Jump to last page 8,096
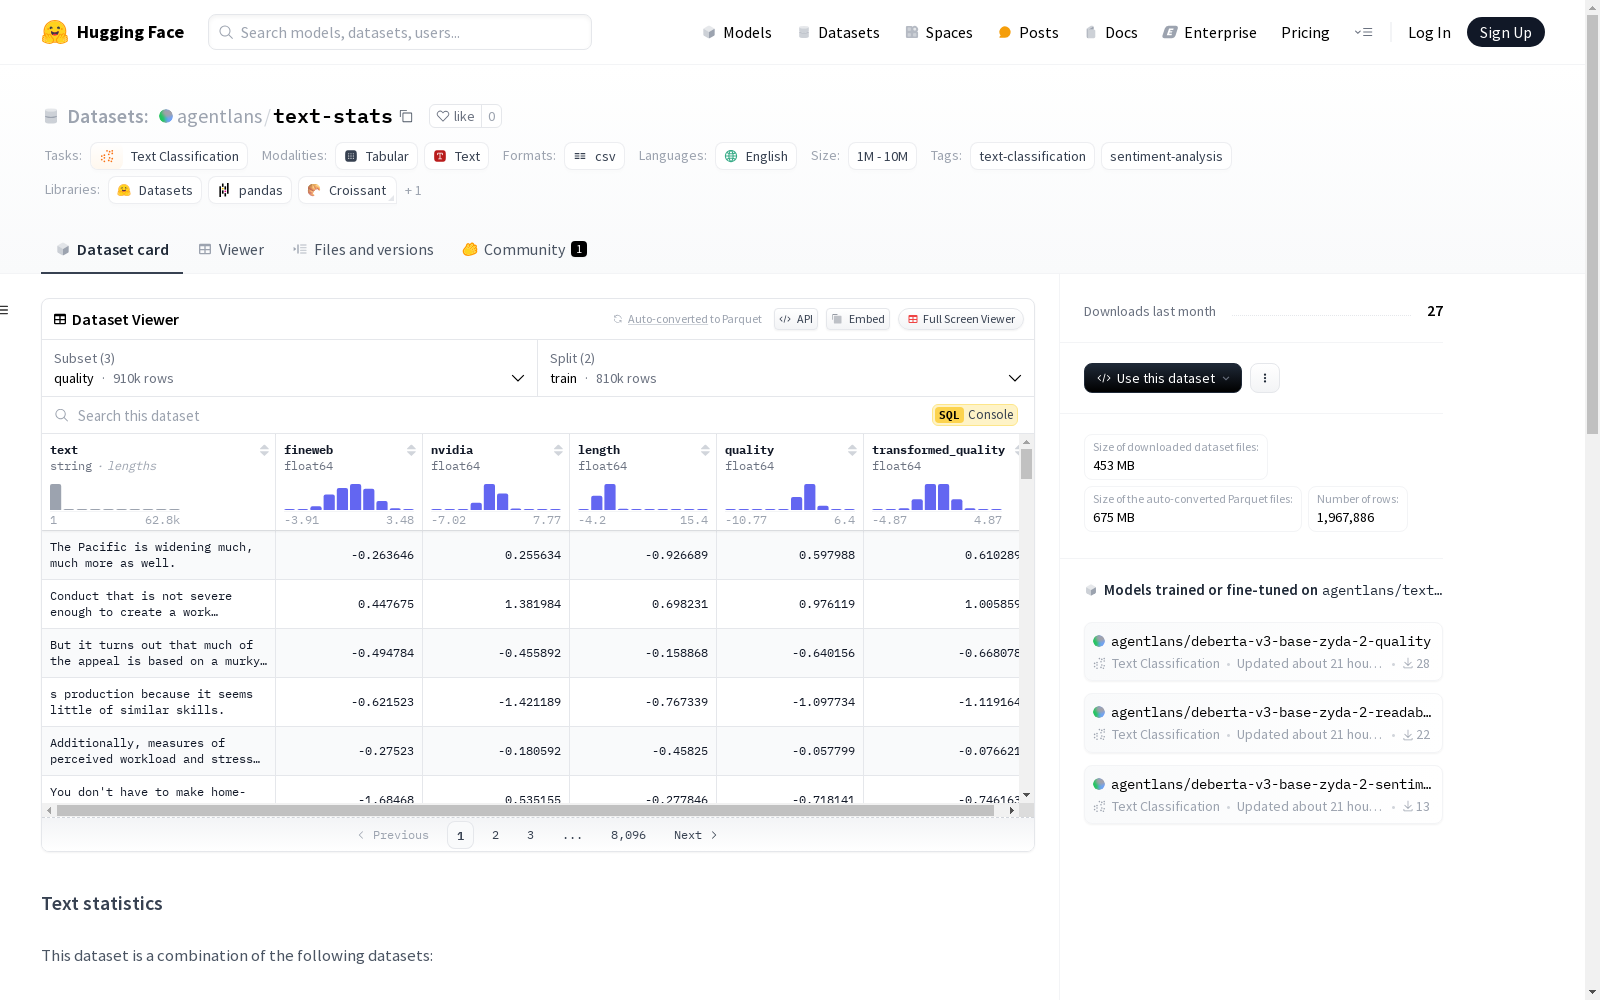Image resolution: width=1600 pixels, height=1000 pixels. [x=628, y=835]
